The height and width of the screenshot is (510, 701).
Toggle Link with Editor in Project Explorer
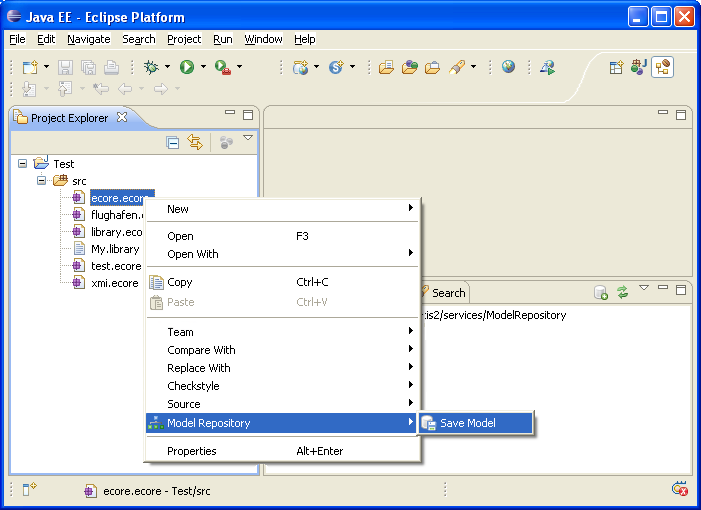195,142
